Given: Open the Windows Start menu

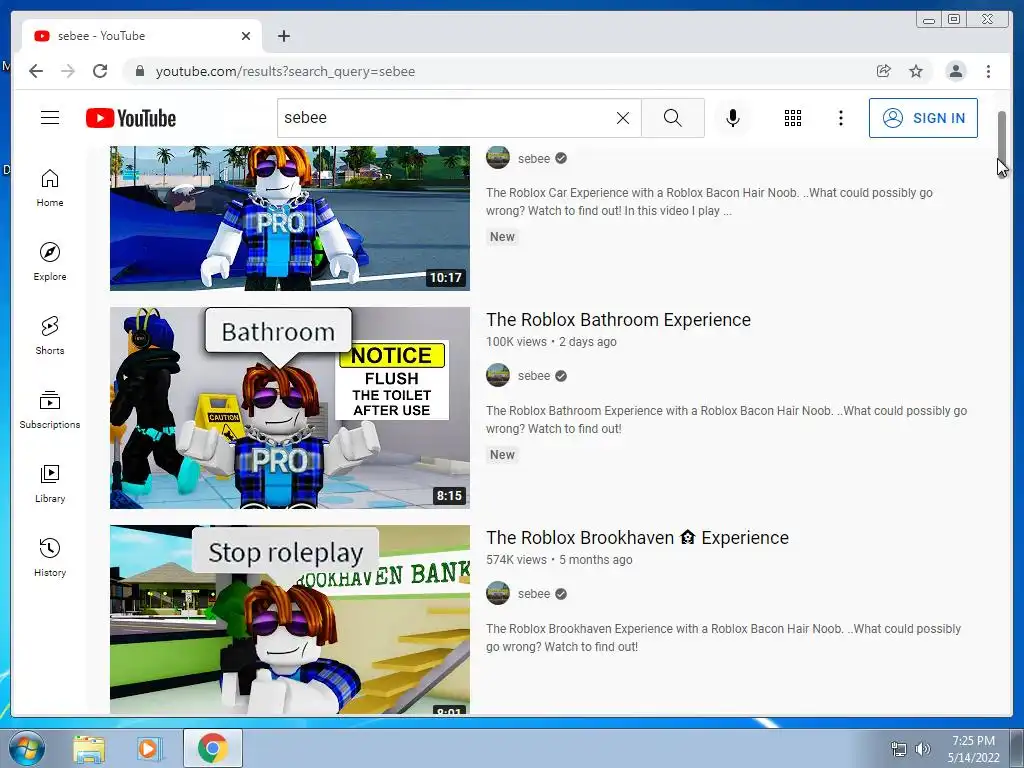Looking at the screenshot, I should pyautogui.click(x=26, y=748).
